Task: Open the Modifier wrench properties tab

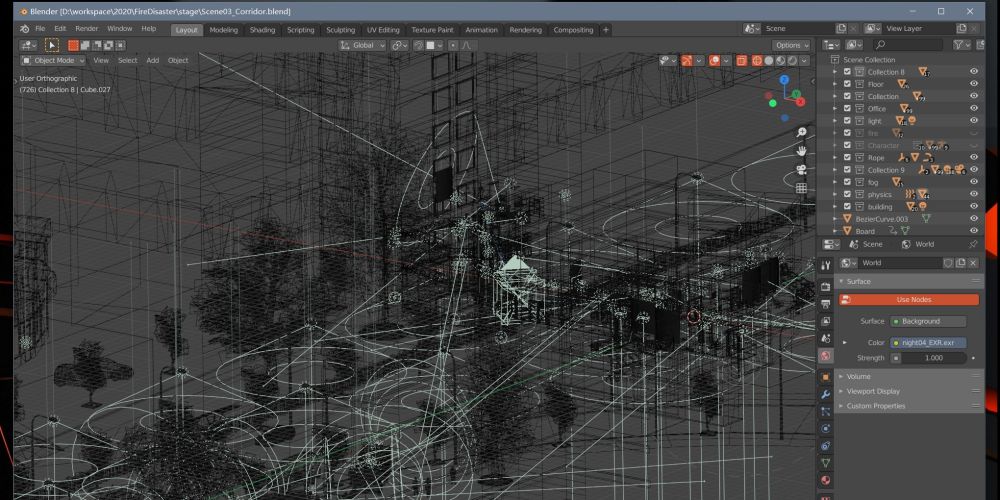Action: [826, 394]
